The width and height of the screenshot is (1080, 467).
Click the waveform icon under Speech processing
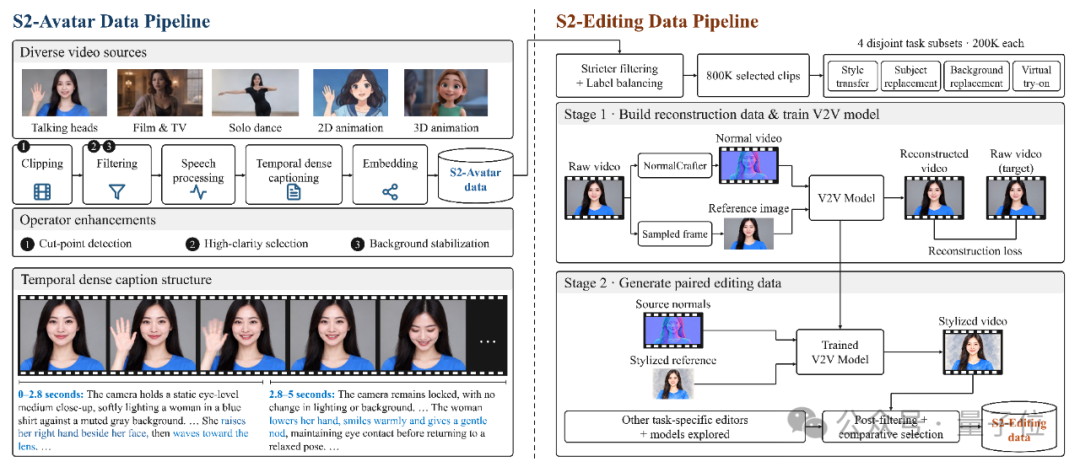(198, 192)
